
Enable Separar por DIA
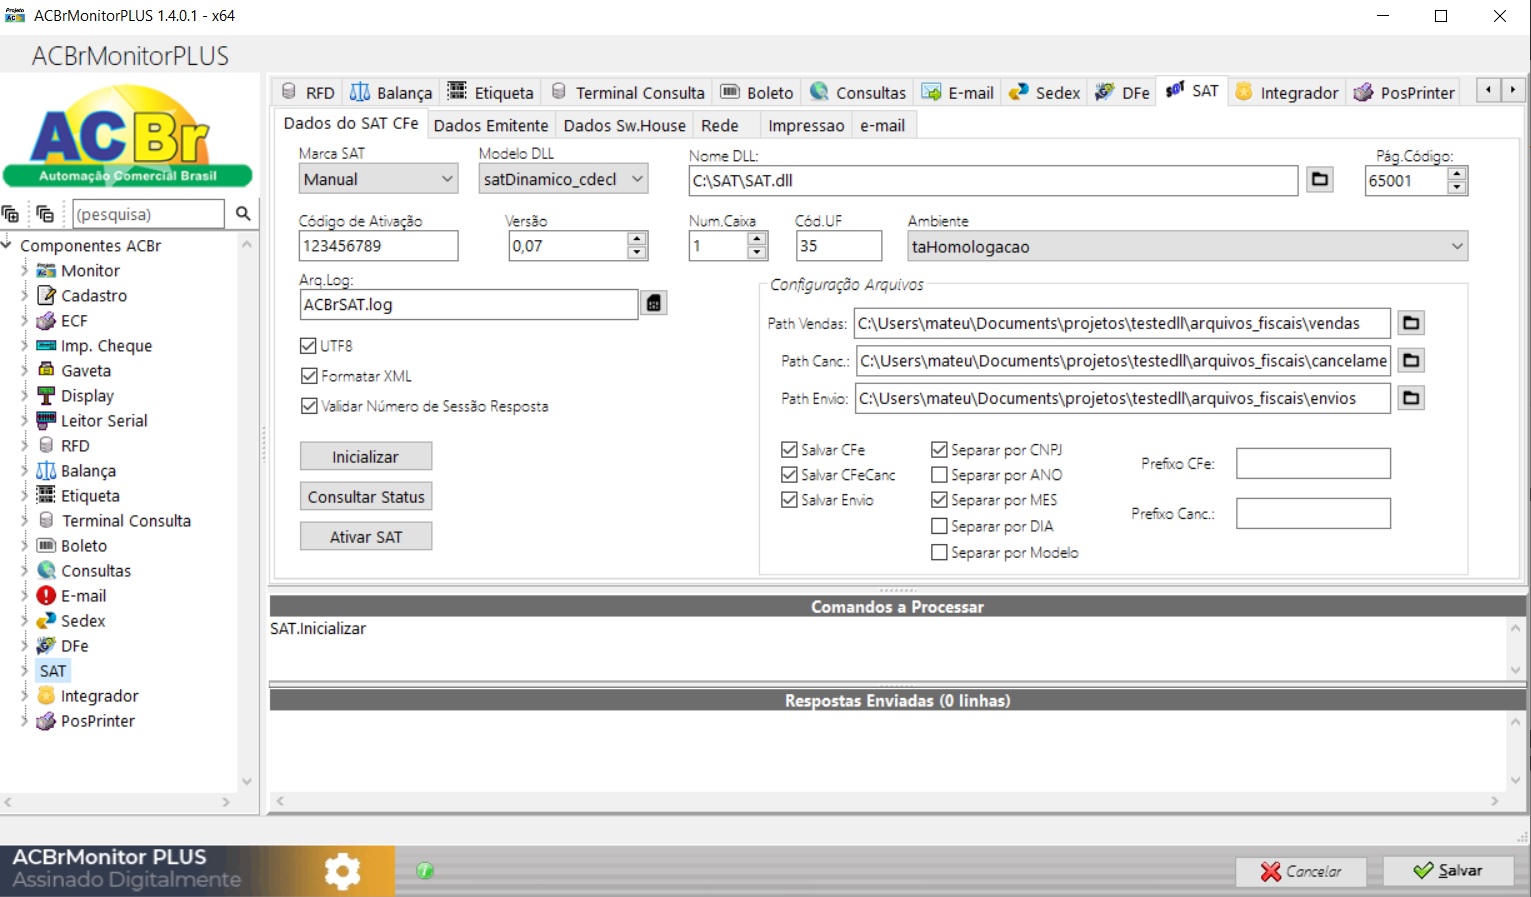939,526
